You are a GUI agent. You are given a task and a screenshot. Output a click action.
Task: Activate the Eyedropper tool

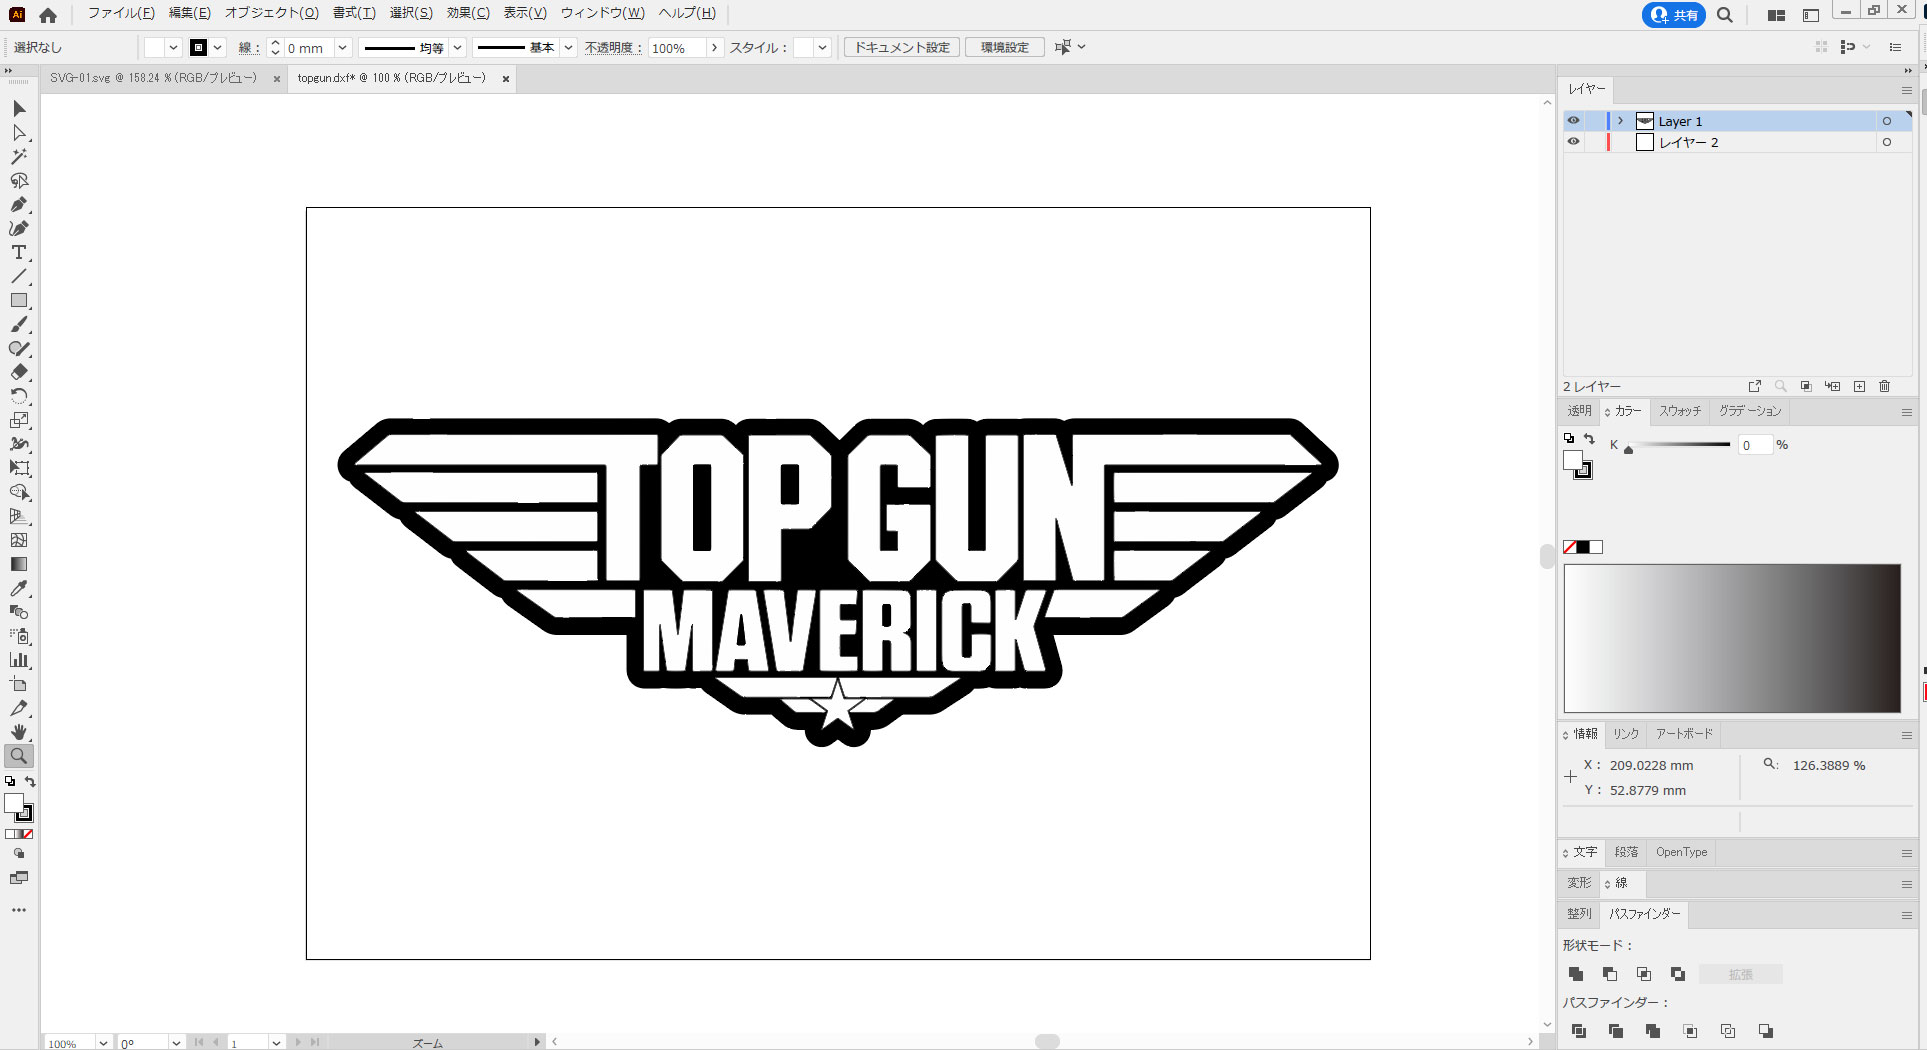(19, 588)
